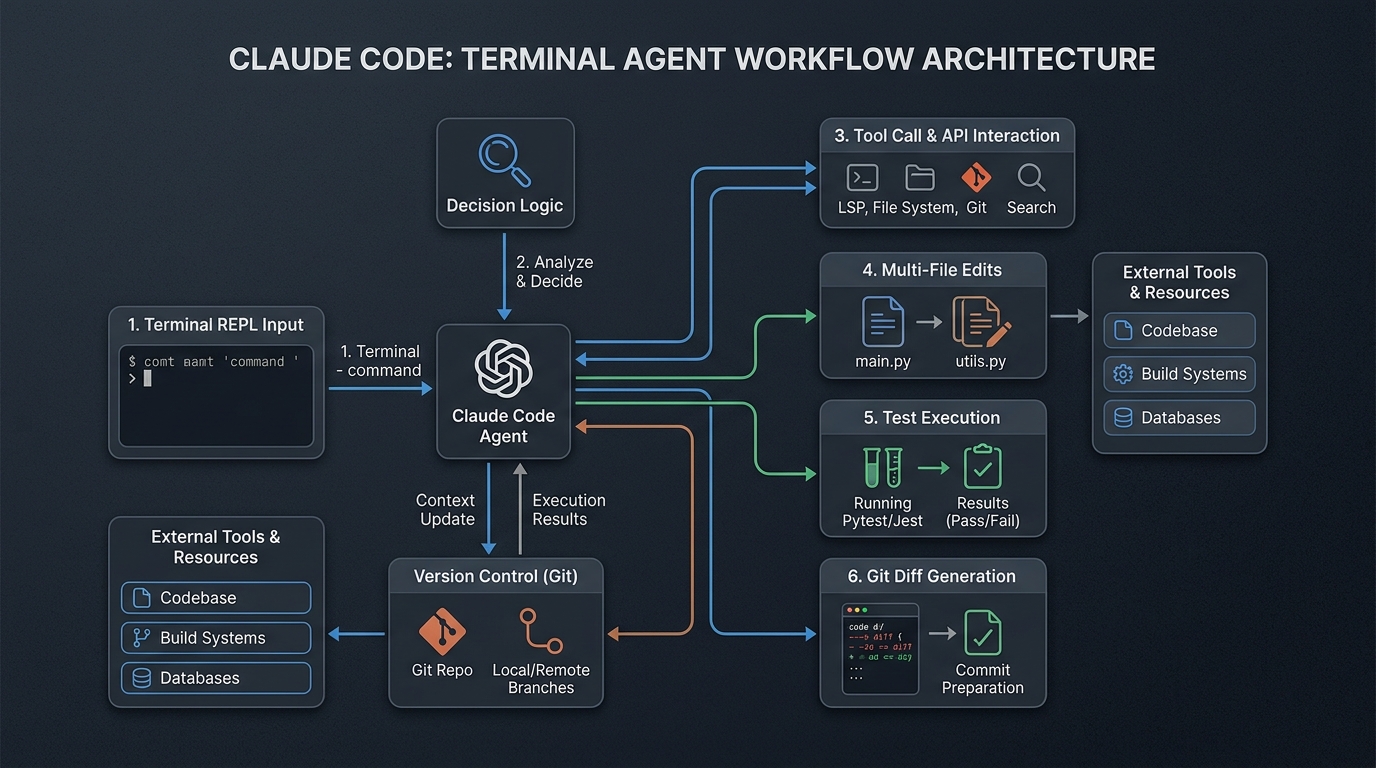The width and height of the screenshot is (1376, 768).
Task: Click the '$ comt mamt command' terminal line
Action: 214,362
